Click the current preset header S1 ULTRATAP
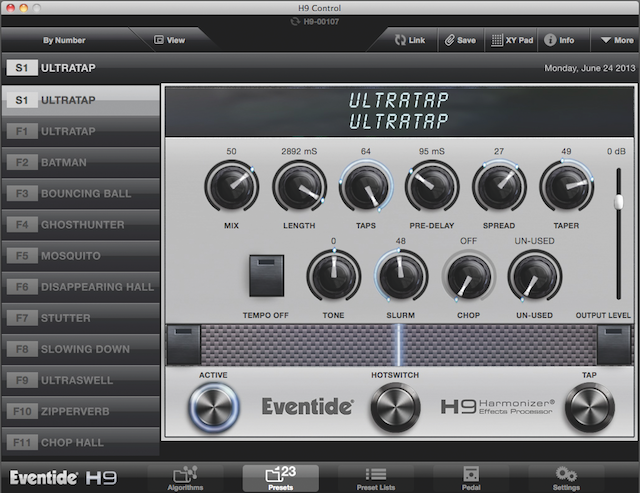 point(51,68)
